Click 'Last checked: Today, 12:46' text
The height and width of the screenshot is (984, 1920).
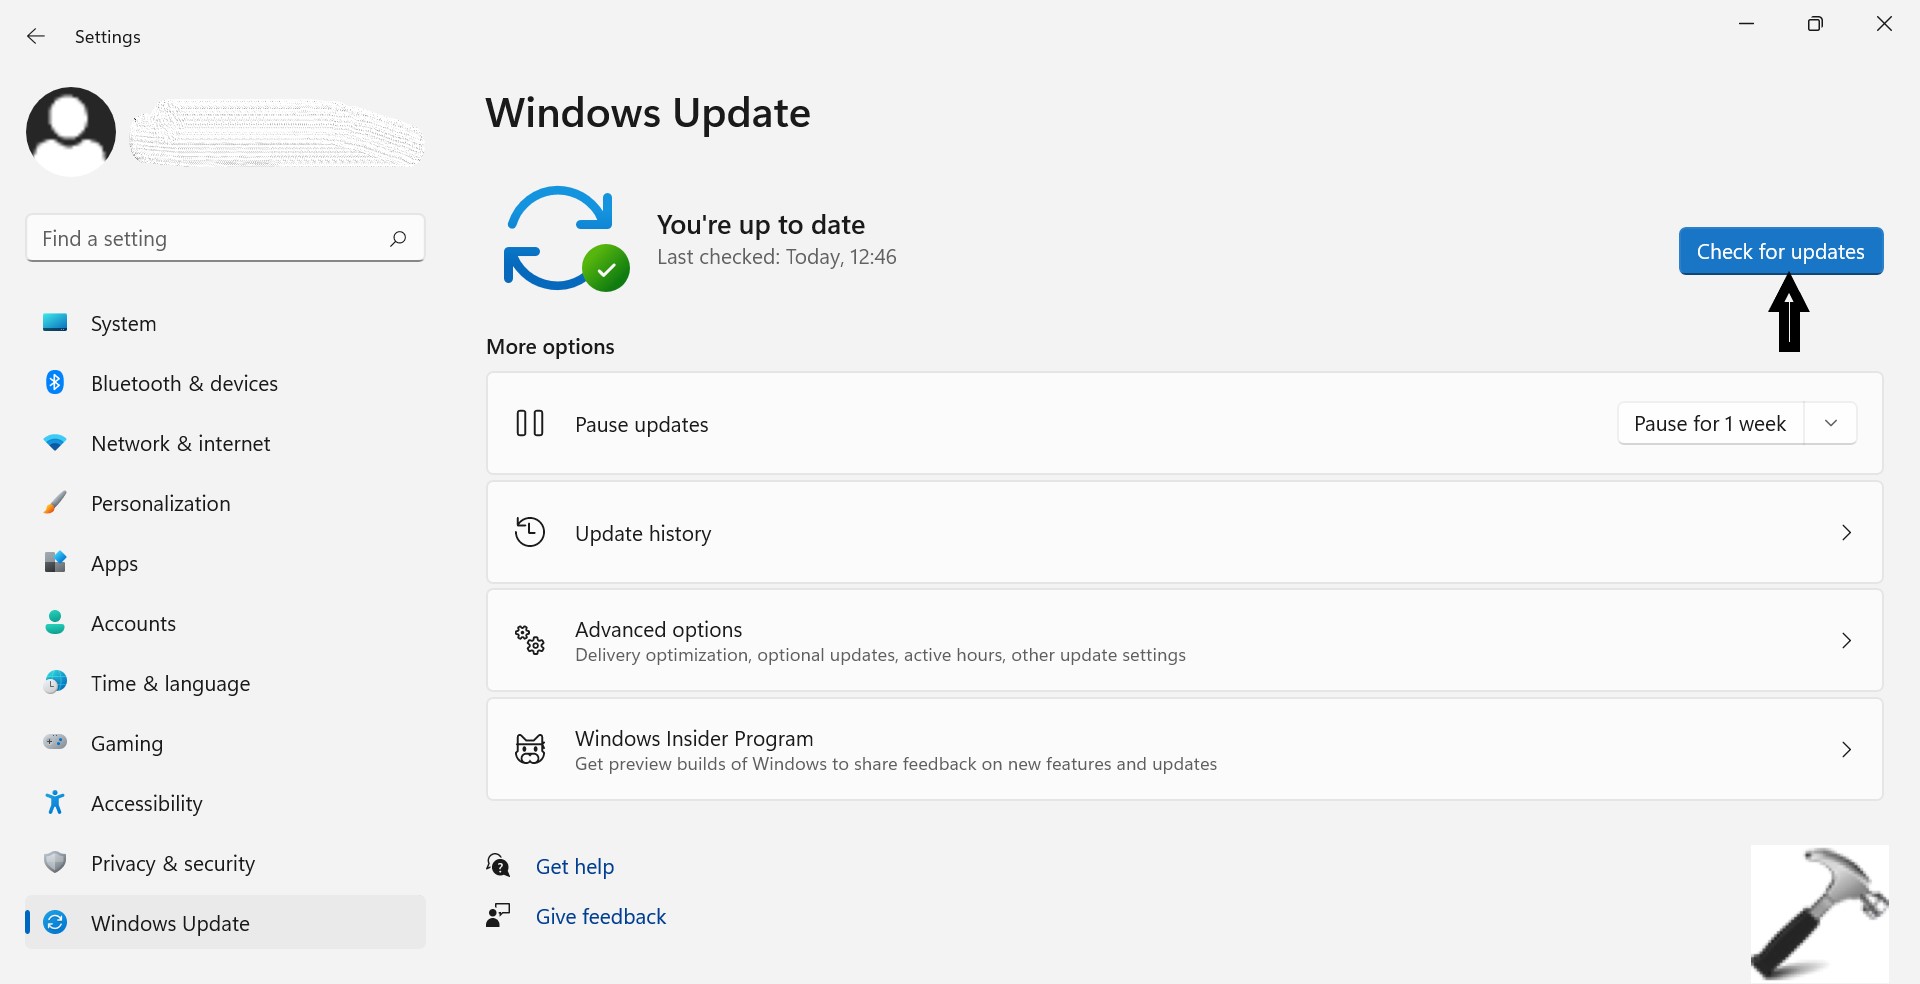[777, 257]
